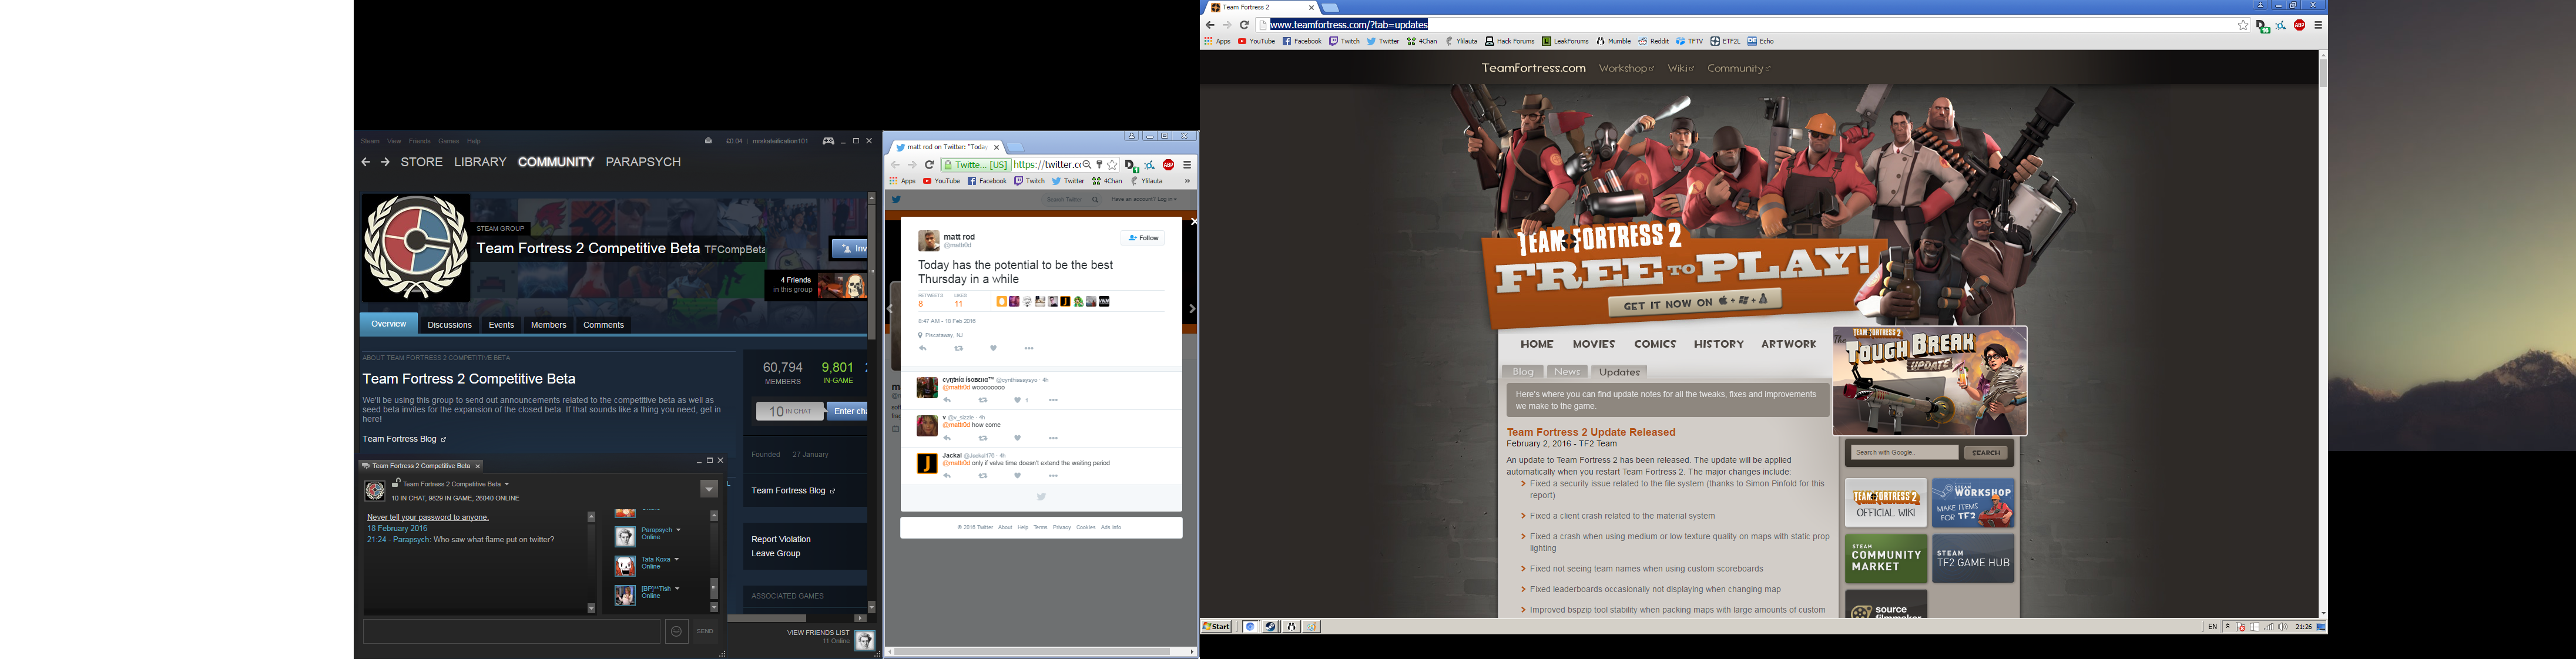Image resolution: width=2576 pixels, height=659 pixels.
Task: Click the SEARCH button on teamfortress.com
Action: coord(1986,453)
